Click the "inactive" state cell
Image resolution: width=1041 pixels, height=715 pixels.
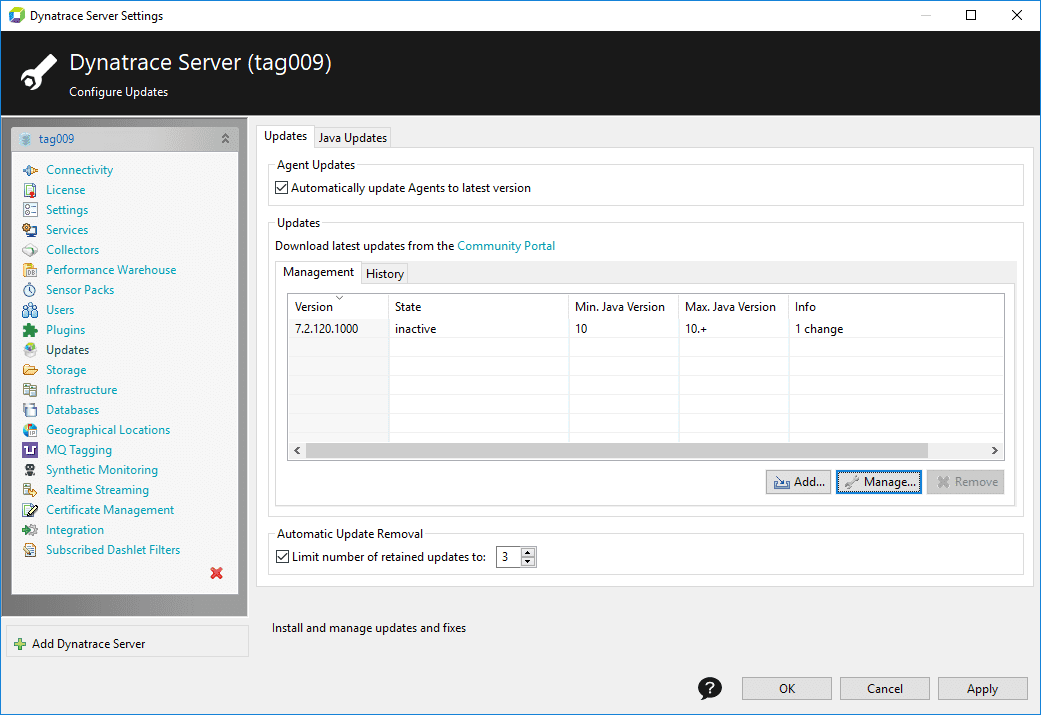tap(416, 329)
